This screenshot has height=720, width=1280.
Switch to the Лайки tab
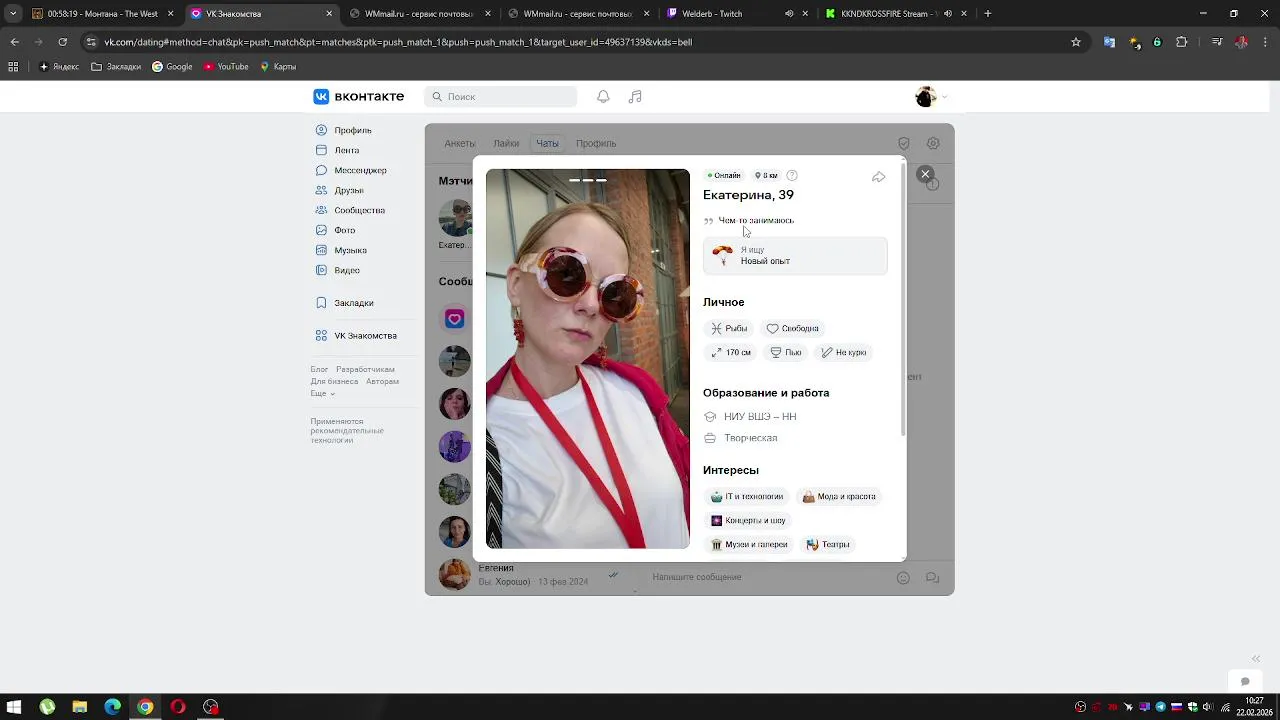[506, 143]
